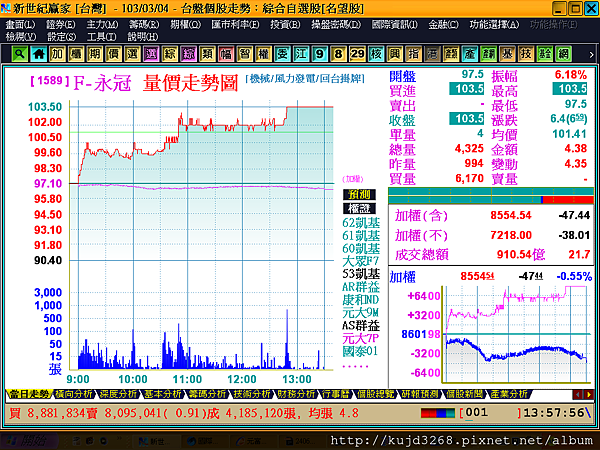Open the 類 category toolbar icon
This screenshot has height=450, width=600.
[207, 54]
